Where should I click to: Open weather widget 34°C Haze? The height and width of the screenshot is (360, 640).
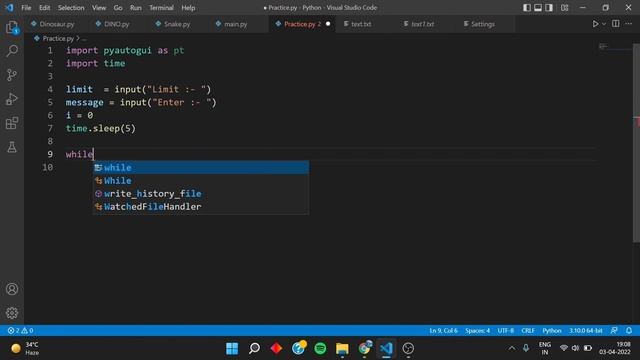tap(25, 348)
